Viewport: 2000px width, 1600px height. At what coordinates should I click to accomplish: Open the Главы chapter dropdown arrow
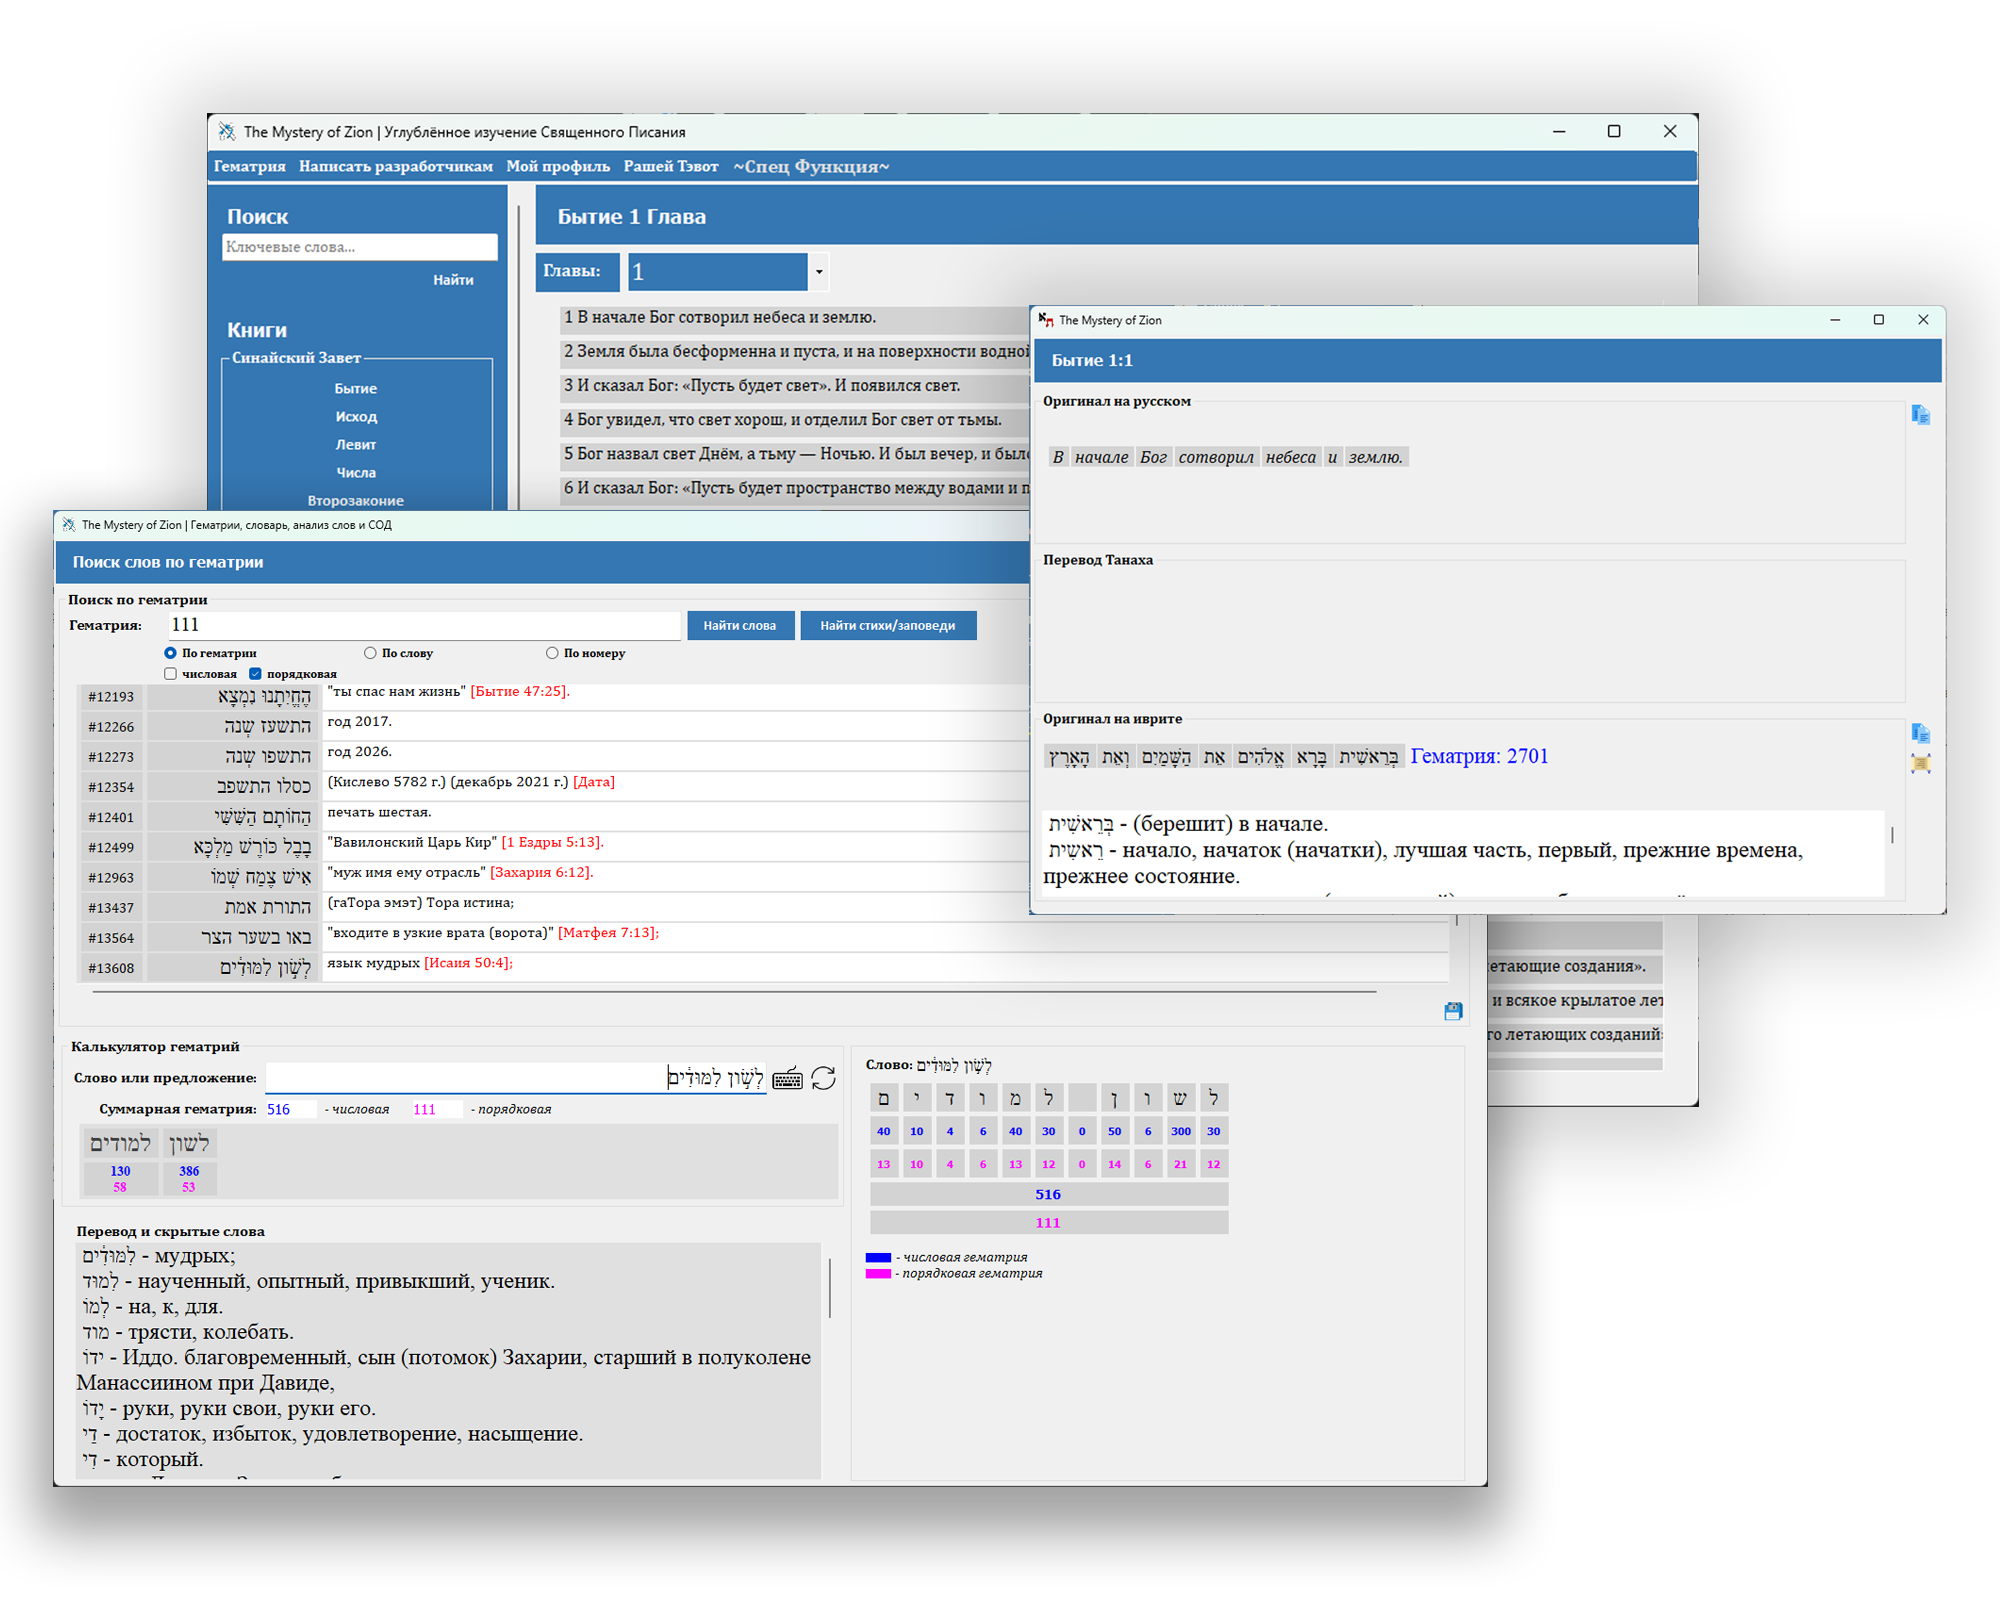pyautogui.click(x=819, y=272)
